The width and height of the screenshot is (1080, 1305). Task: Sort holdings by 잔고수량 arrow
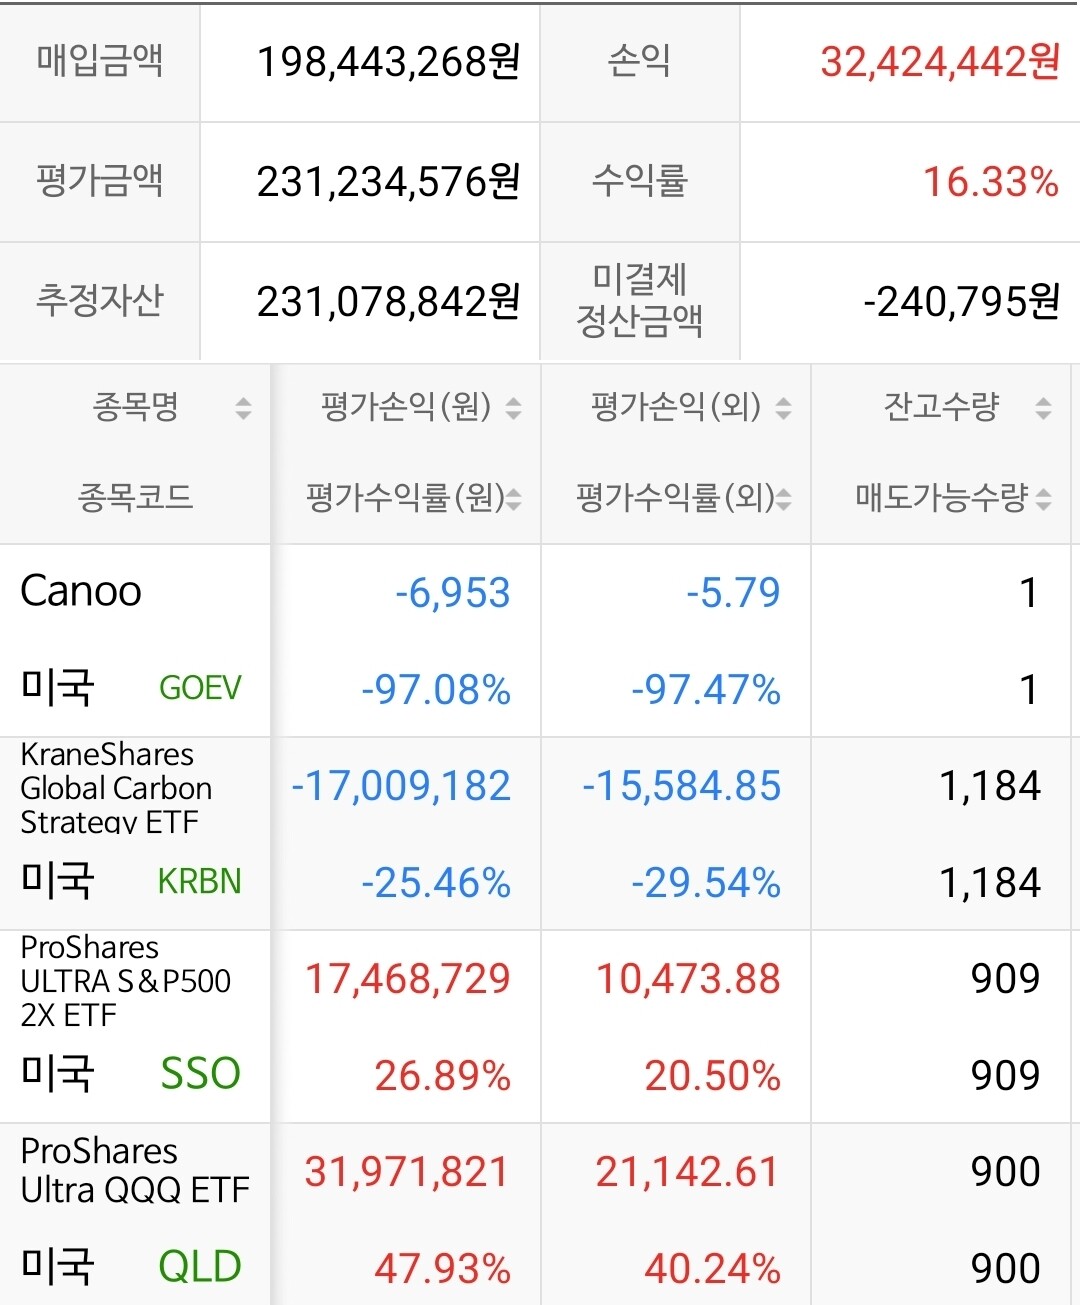coord(1043,408)
